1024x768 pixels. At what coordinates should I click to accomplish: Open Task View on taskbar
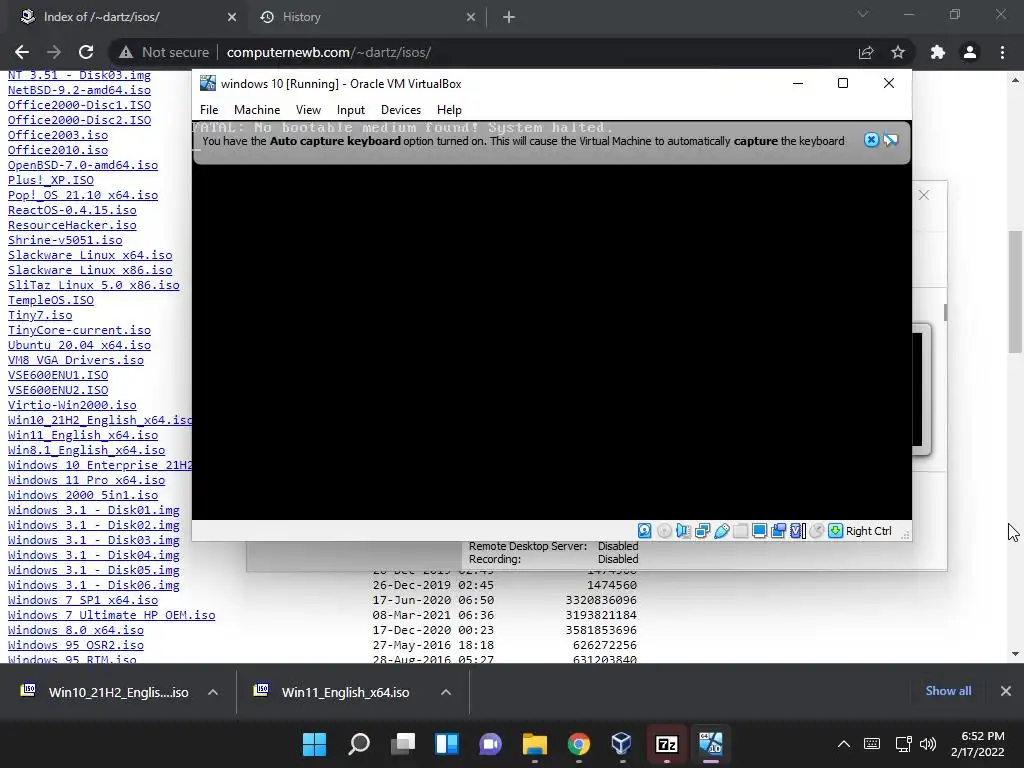pos(403,744)
